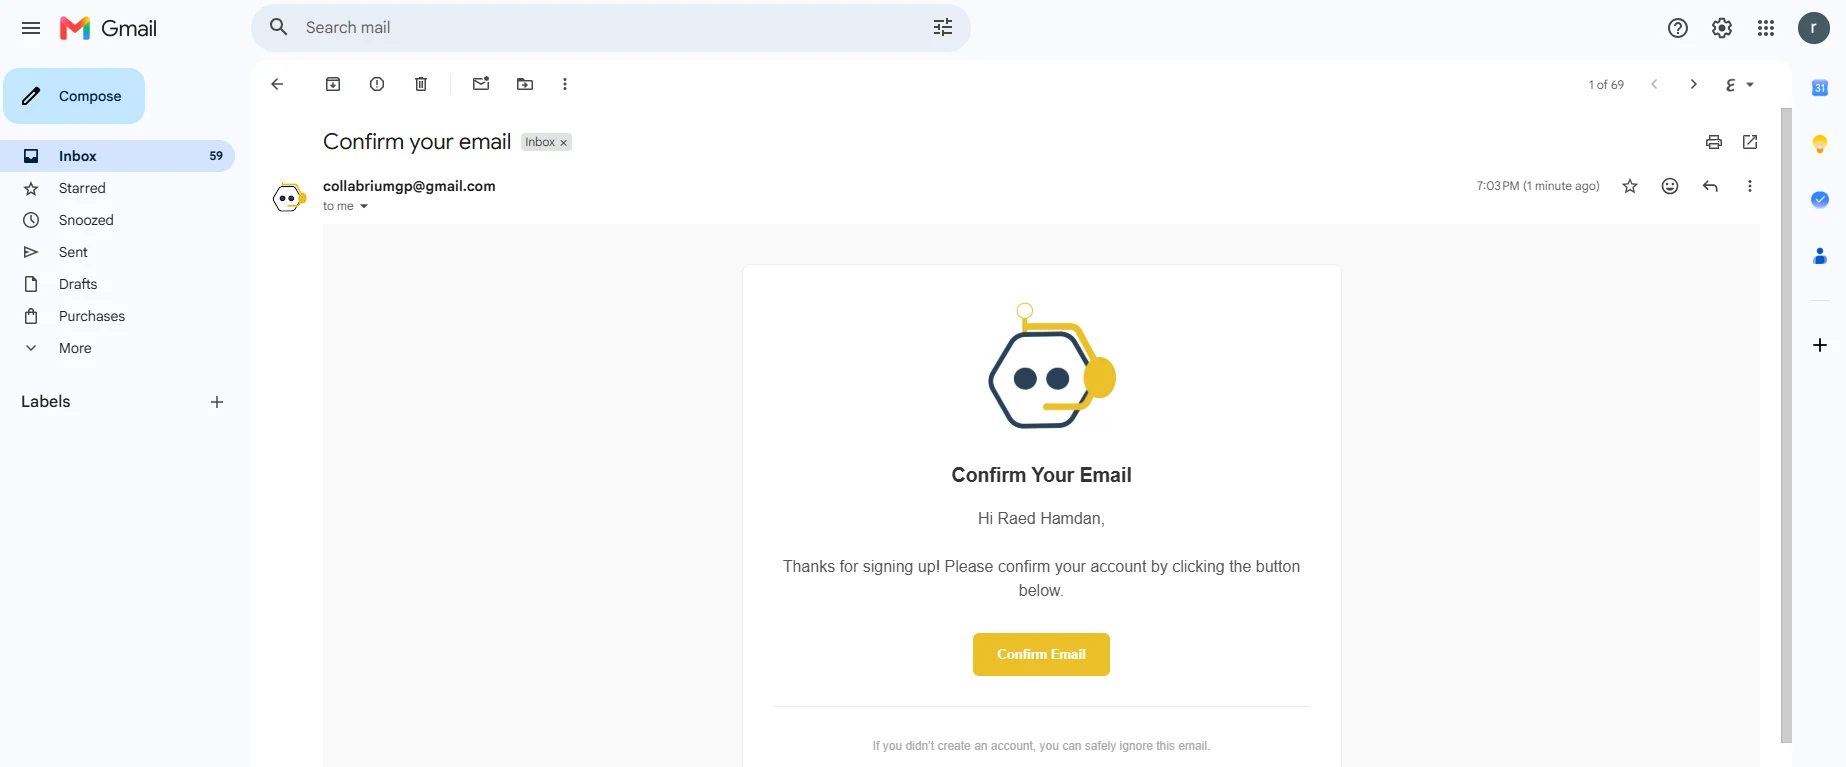Open email in new window
The width and height of the screenshot is (1846, 767).
(1750, 142)
